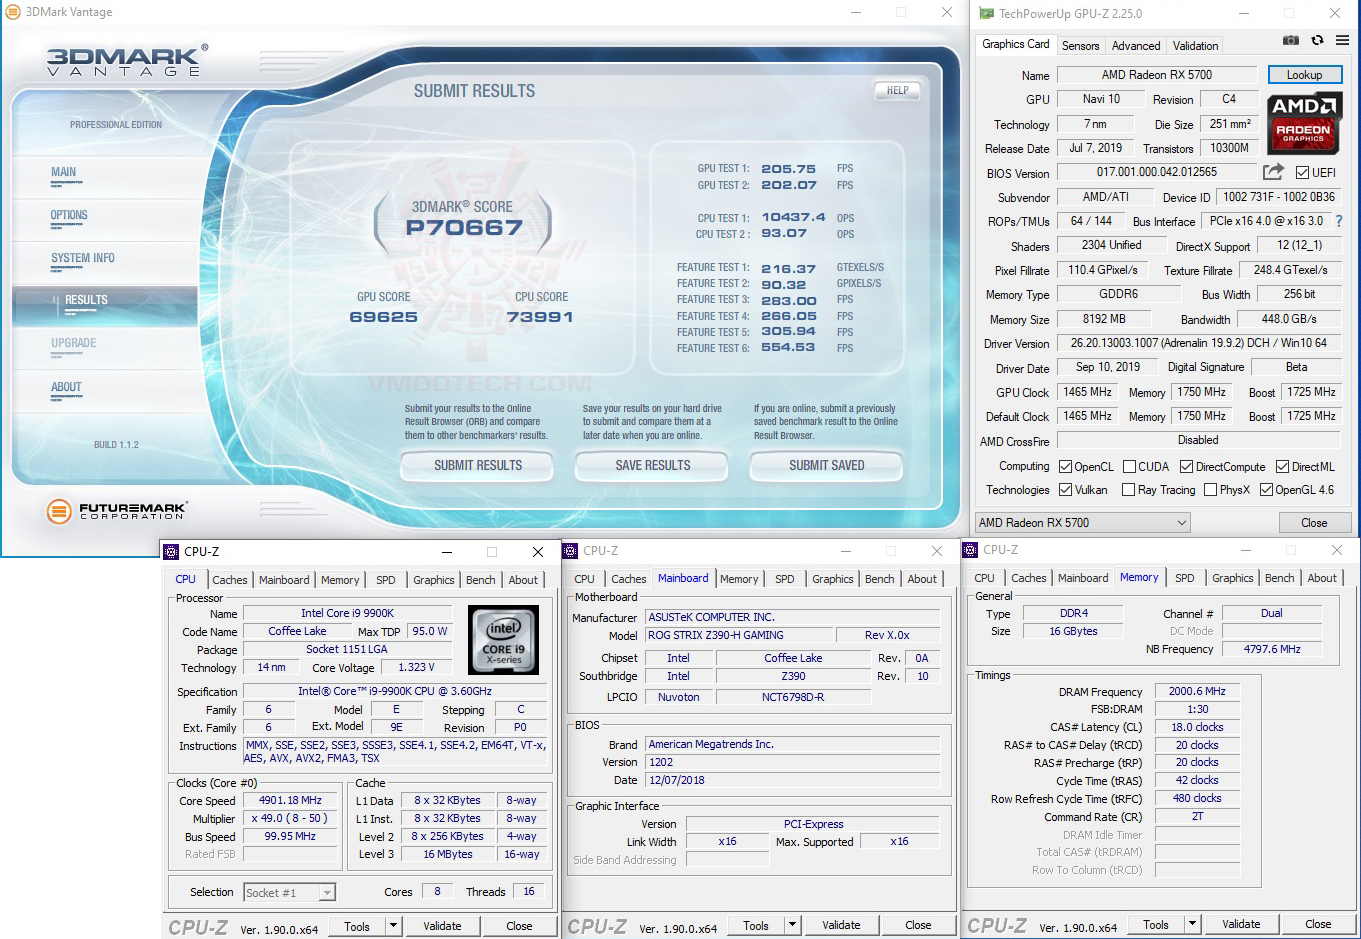The width and height of the screenshot is (1361, 939).
Task: Click the Tools button in CPU-Z processor window
Action: tap(357, 926)
